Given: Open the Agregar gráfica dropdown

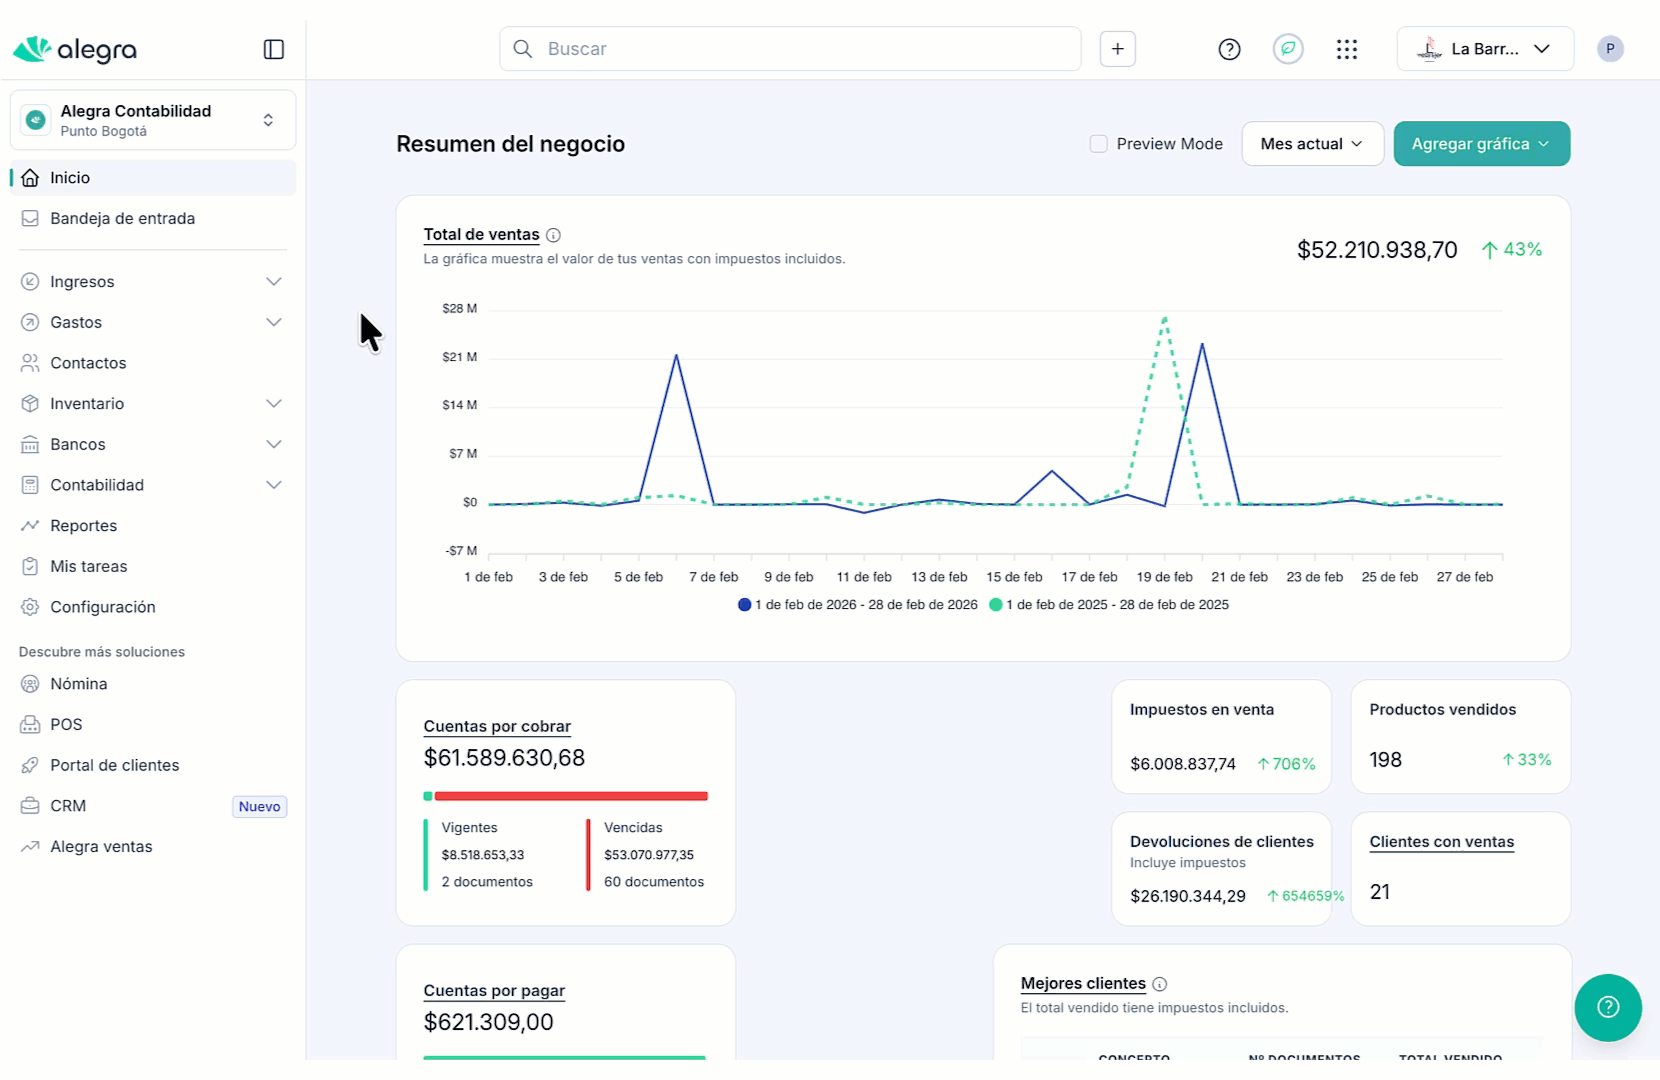Looking at the screenshot, I should pos(1481,144).
